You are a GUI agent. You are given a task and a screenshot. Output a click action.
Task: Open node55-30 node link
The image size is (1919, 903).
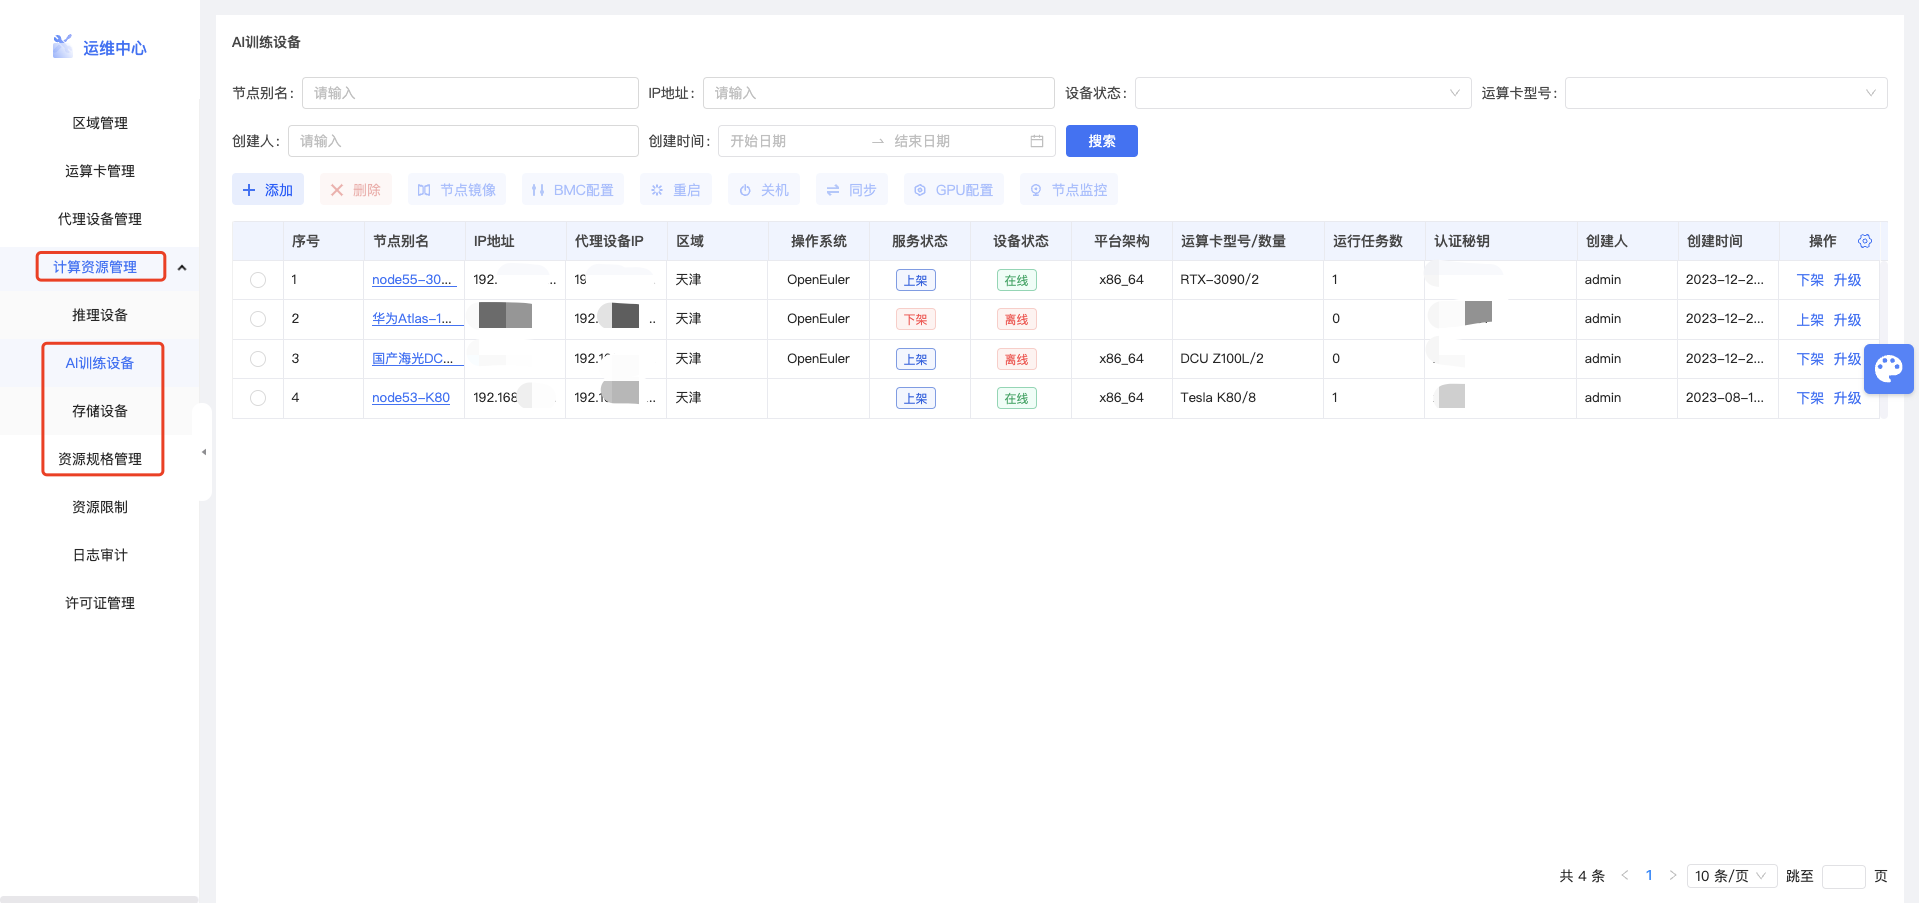[x=414, y=280]
